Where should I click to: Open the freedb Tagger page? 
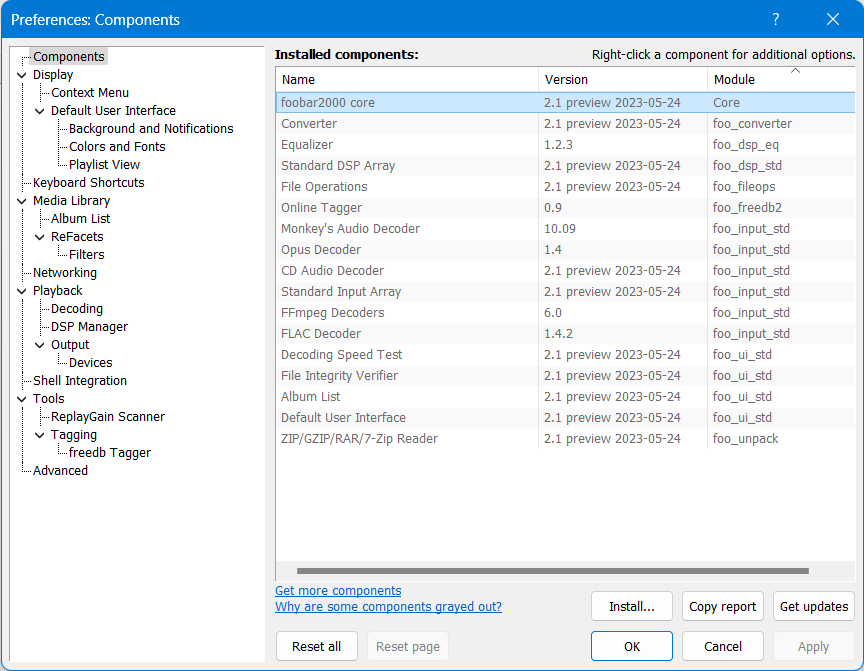pyautogui.click(x=110, y=453)
